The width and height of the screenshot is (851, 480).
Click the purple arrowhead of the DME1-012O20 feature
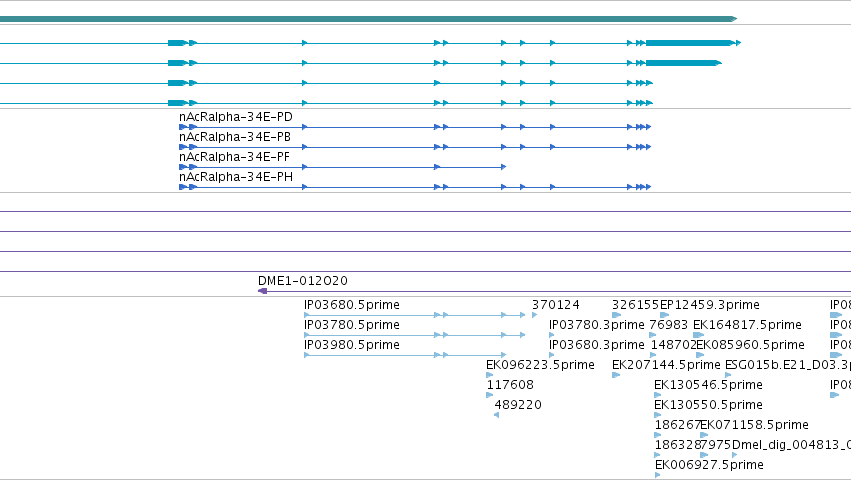(x=262, y=292)
